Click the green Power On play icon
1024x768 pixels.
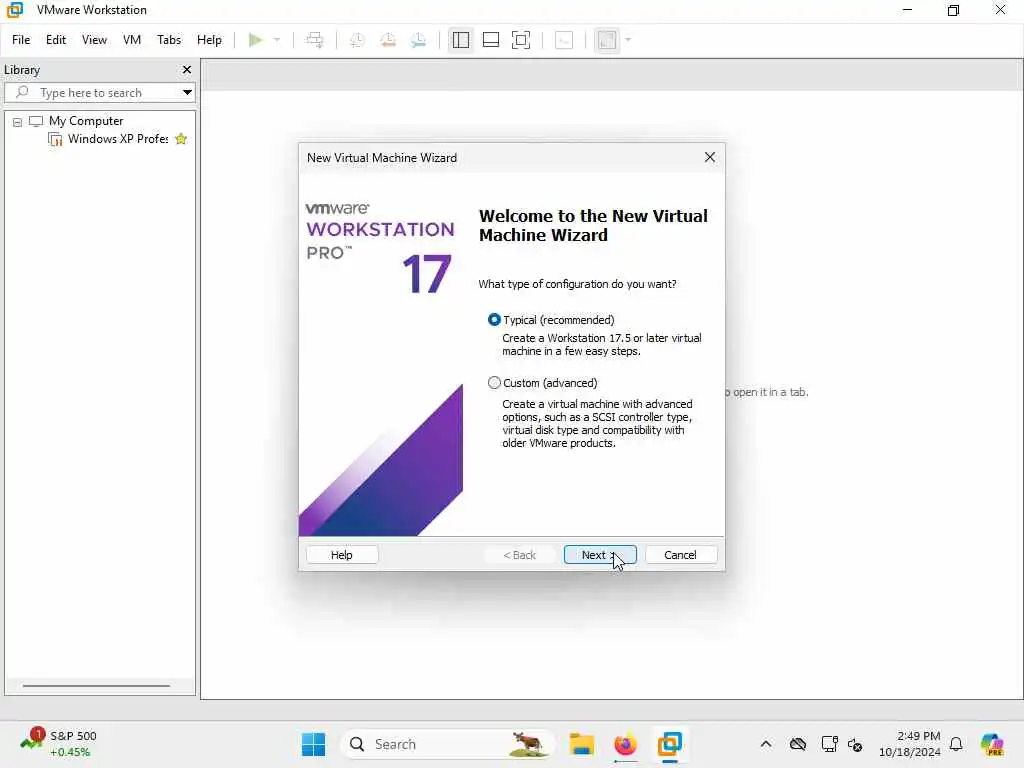pyautogui.click(x=255, y=40)
